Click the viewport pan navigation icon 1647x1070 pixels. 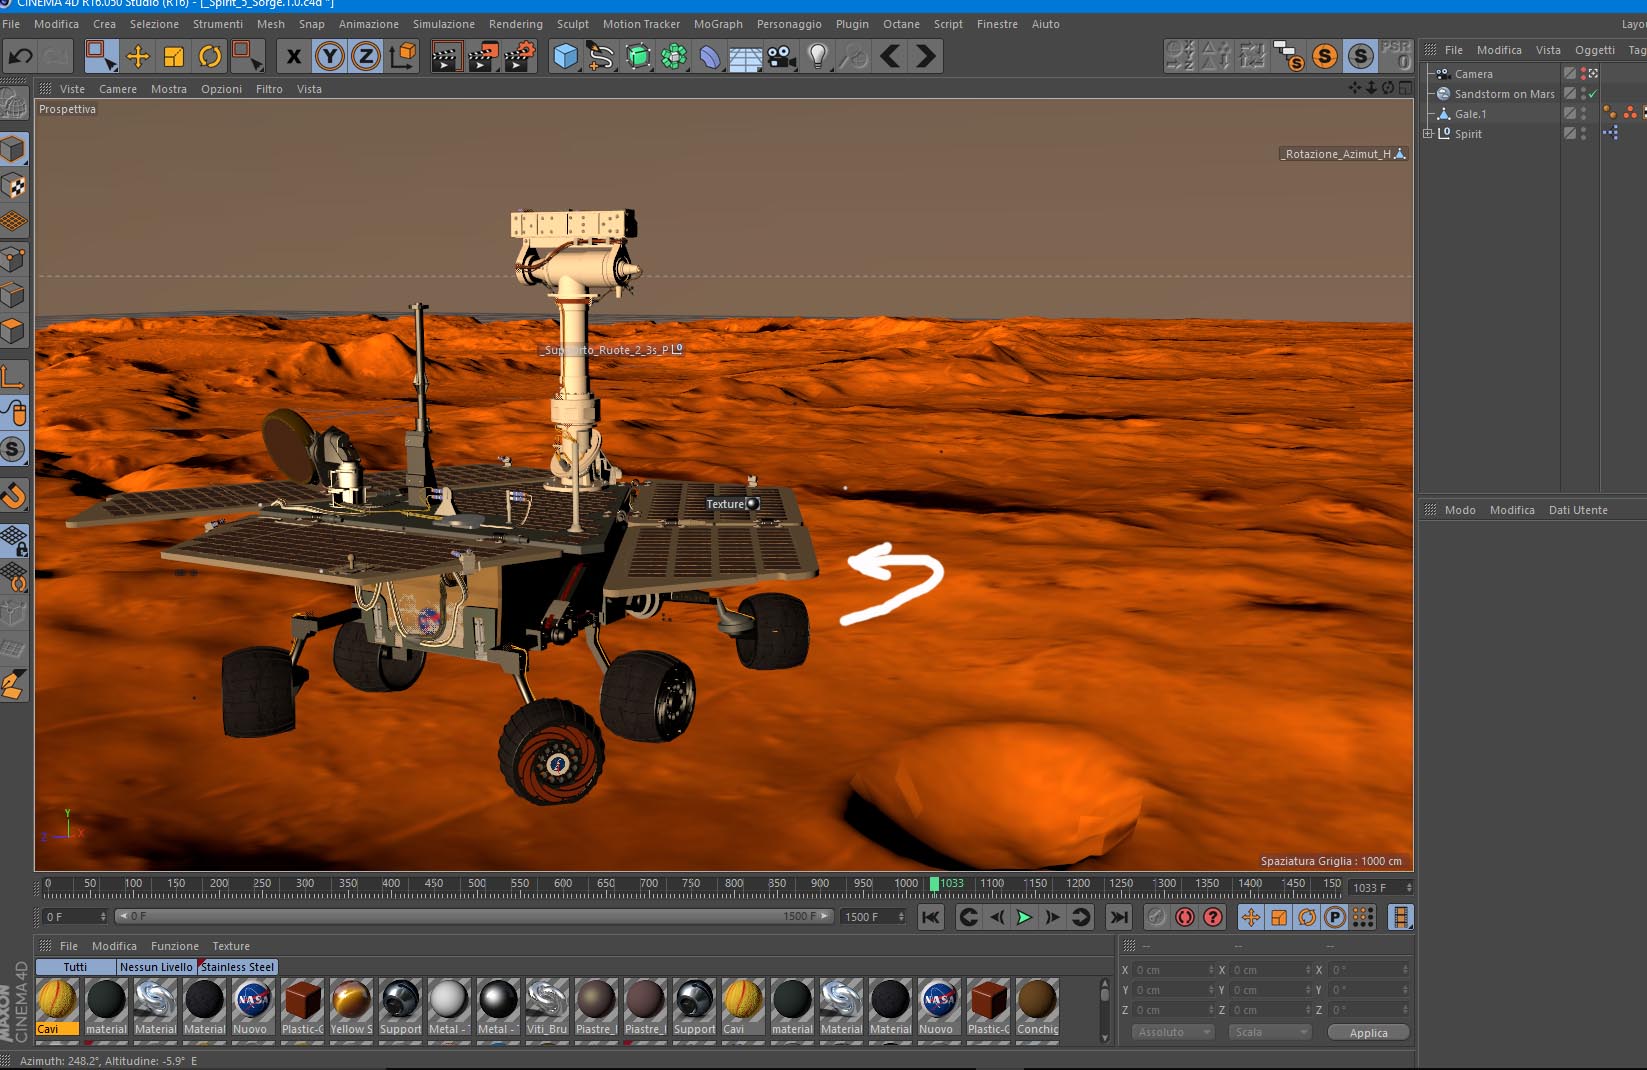pos(1355,88)
